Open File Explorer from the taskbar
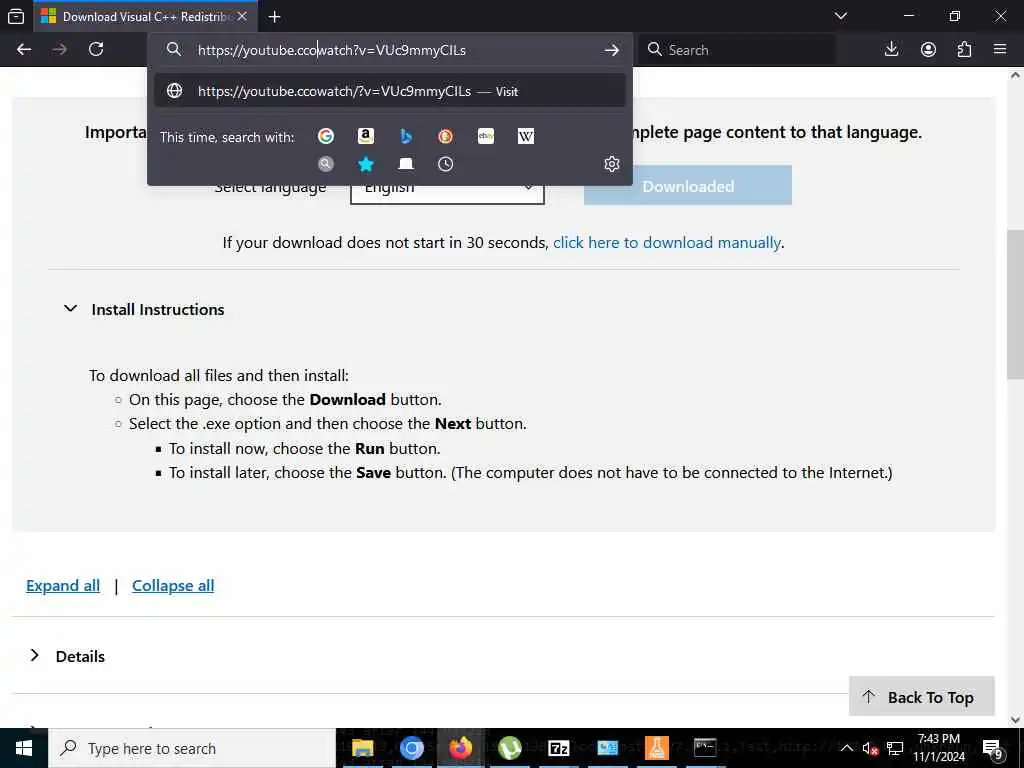 [362, 748]
